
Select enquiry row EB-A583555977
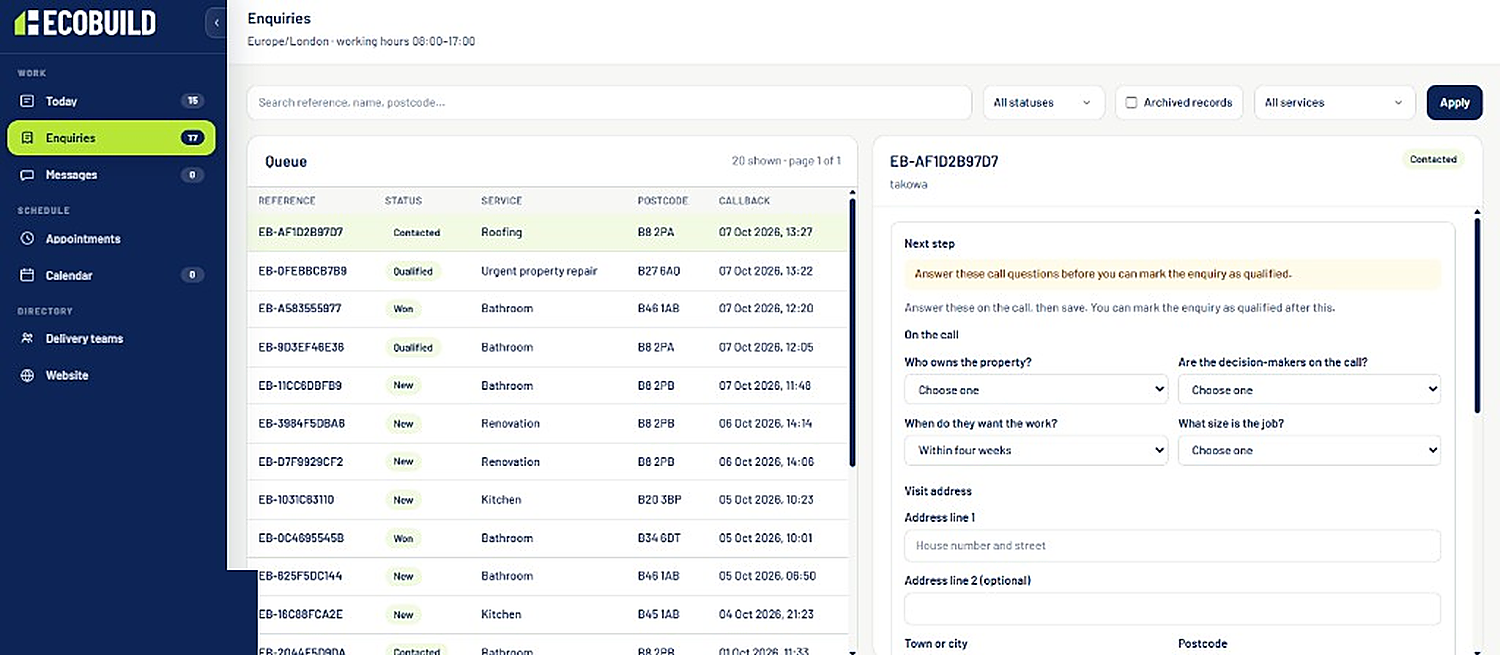pyautogui.click(x=547, y=309)
